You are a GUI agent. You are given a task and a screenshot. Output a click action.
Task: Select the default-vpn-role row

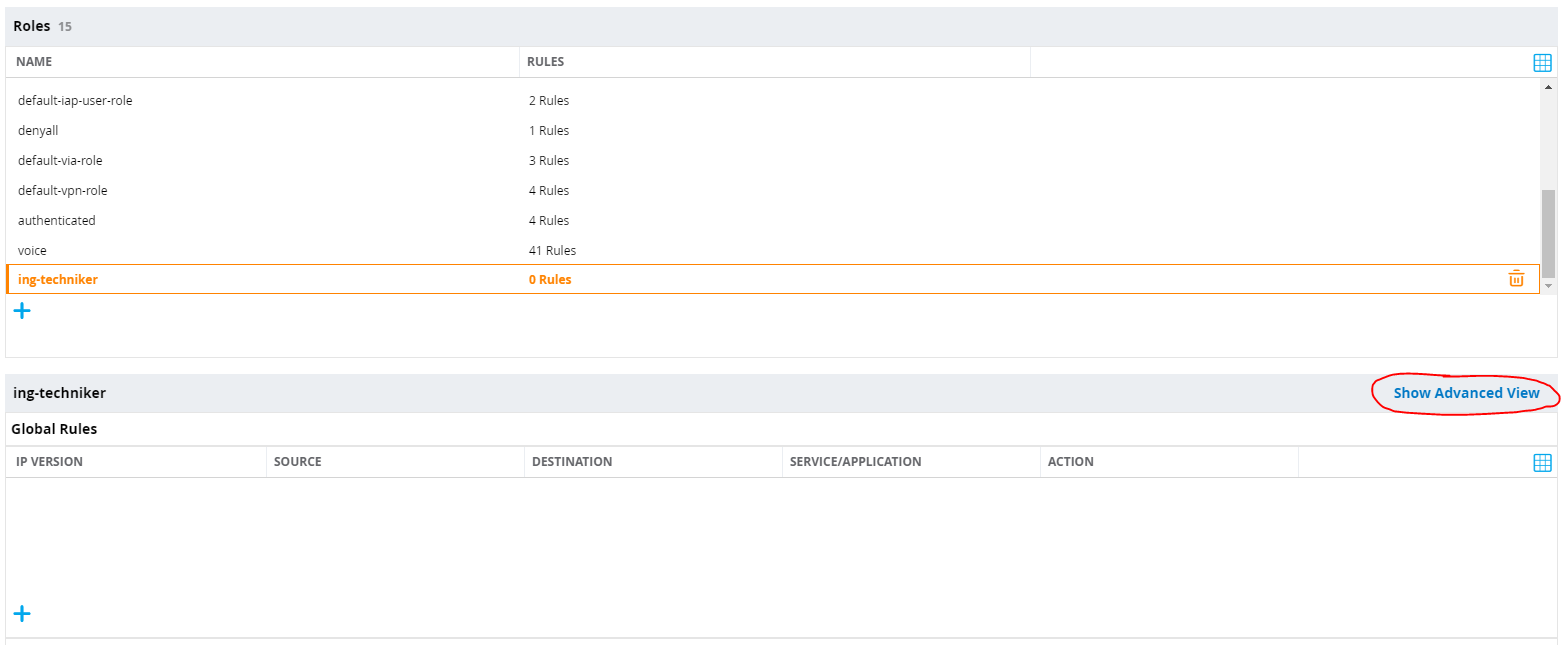tap(62, 190)
